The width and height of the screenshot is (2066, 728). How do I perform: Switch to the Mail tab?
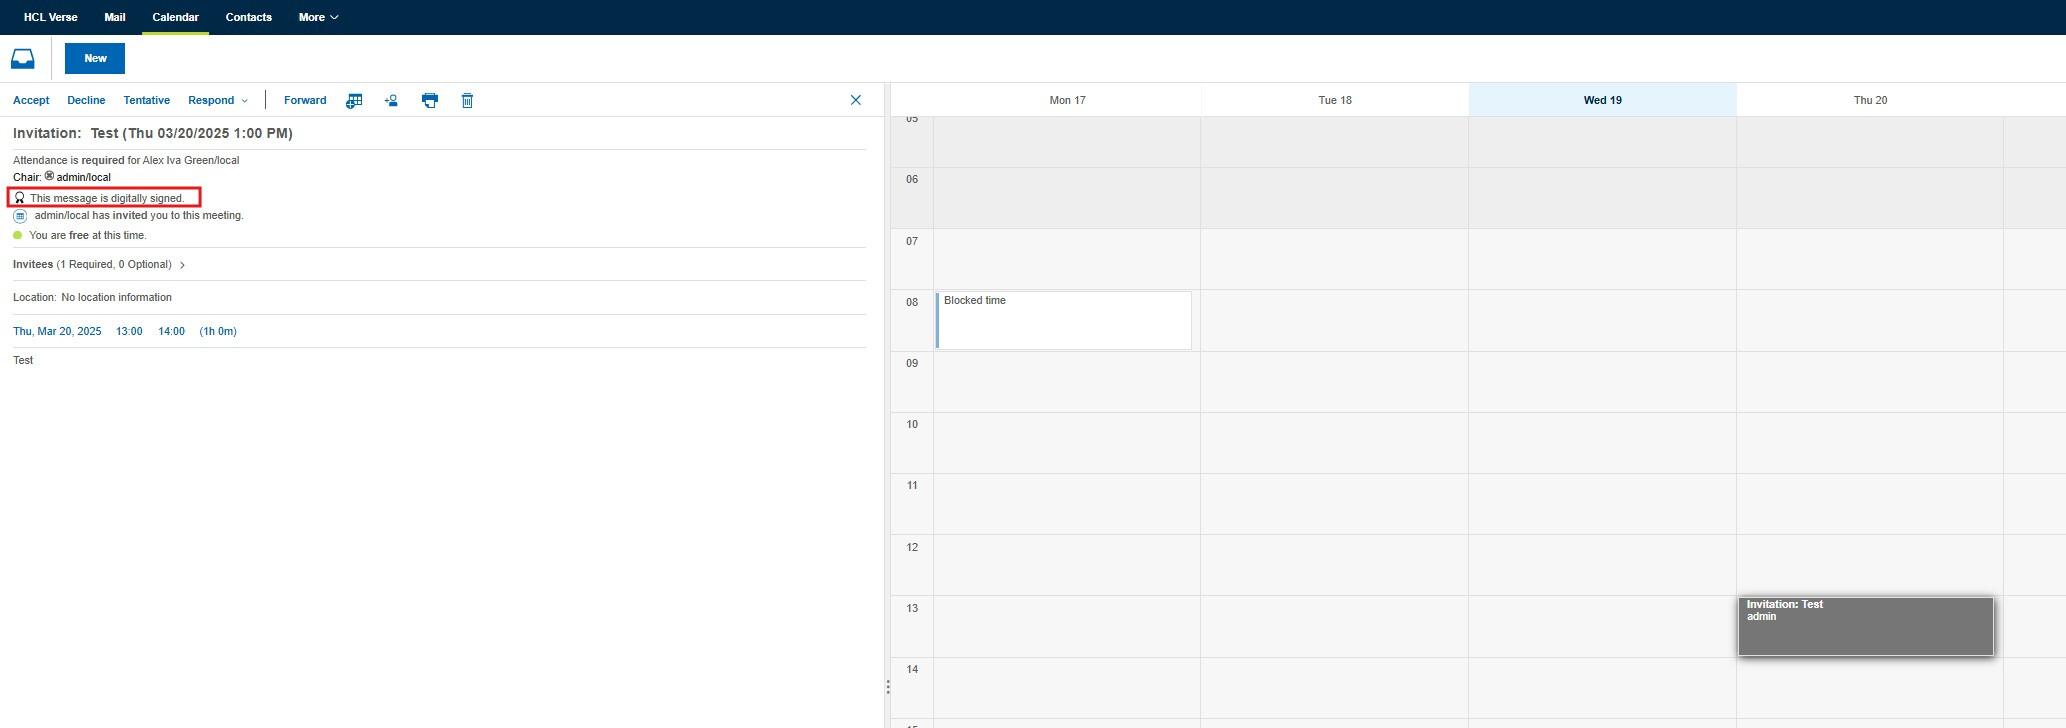click(x=115, y=17)
